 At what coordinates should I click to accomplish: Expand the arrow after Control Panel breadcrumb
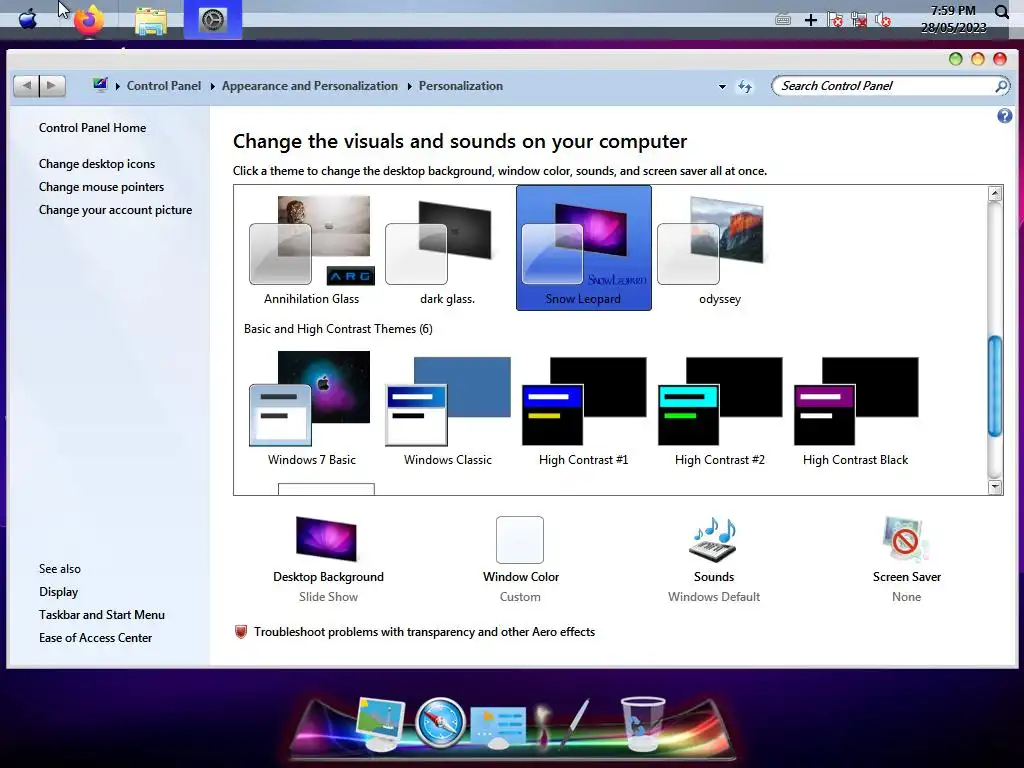tap(212, 86)
